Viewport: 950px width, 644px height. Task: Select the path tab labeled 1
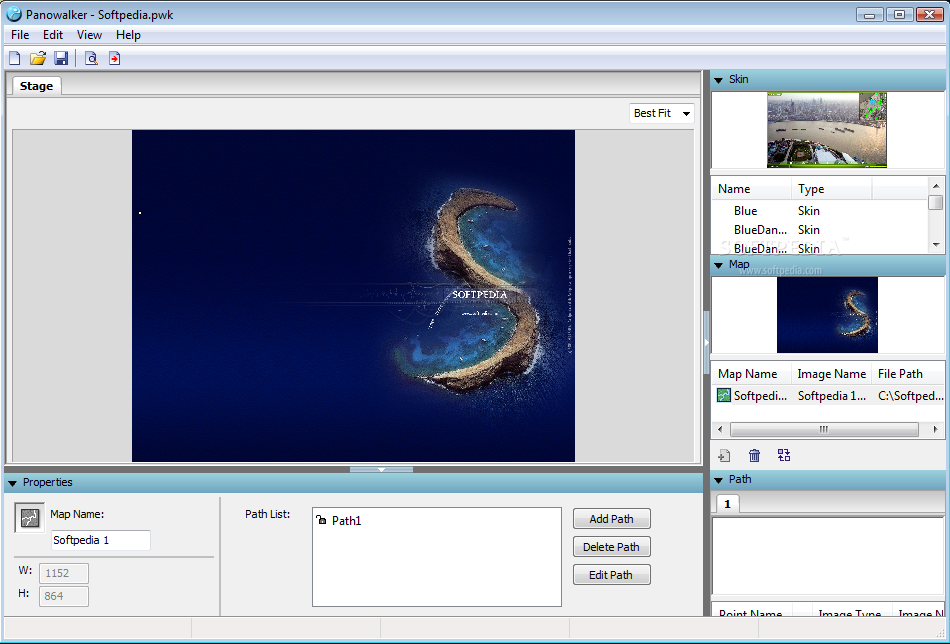click(x=728, y=504)
